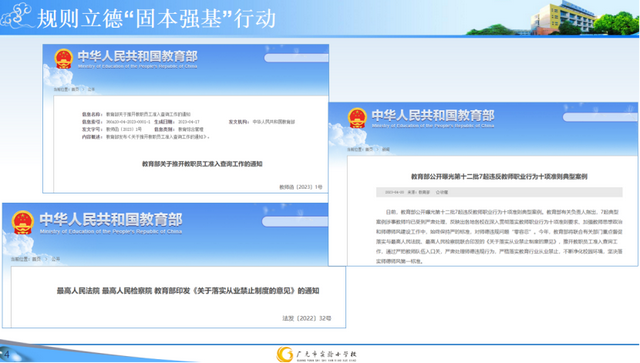640x363 pixels.
Task: Click the national emblem on the 典型案例 news page
Action: pyautogui.click(x=357, y=118)
